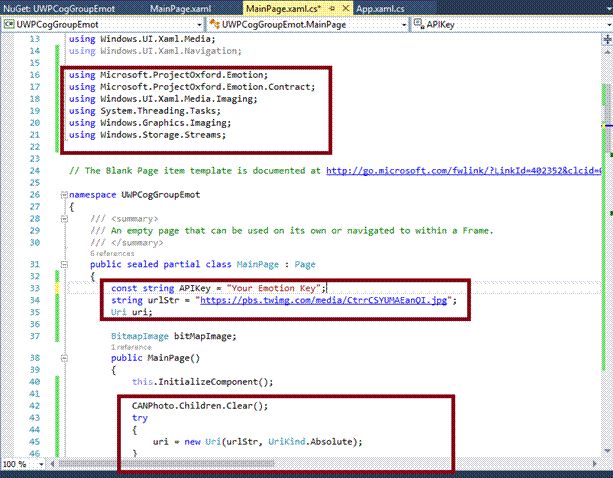Click the line number 24
This screenshot has height=478, width=613.
coord(35,171)
